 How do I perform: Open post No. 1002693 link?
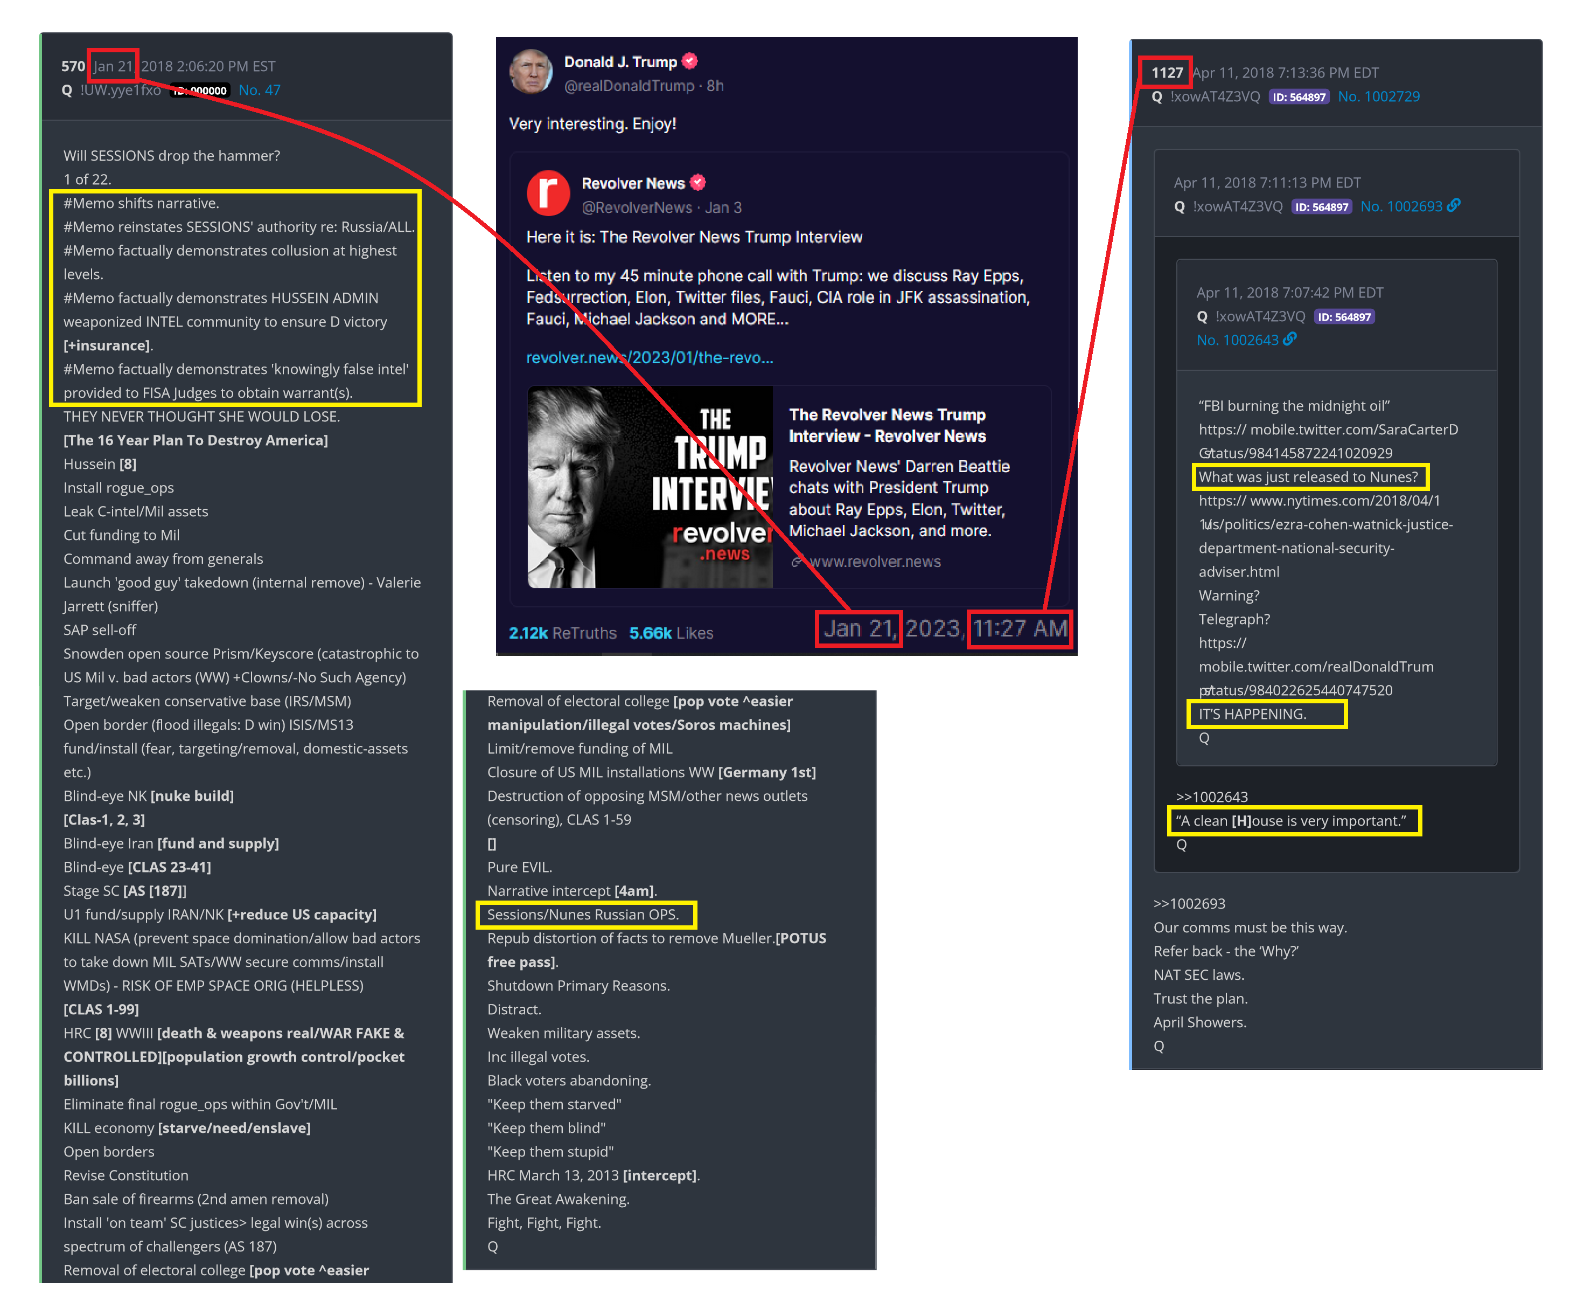(1401, 206)
